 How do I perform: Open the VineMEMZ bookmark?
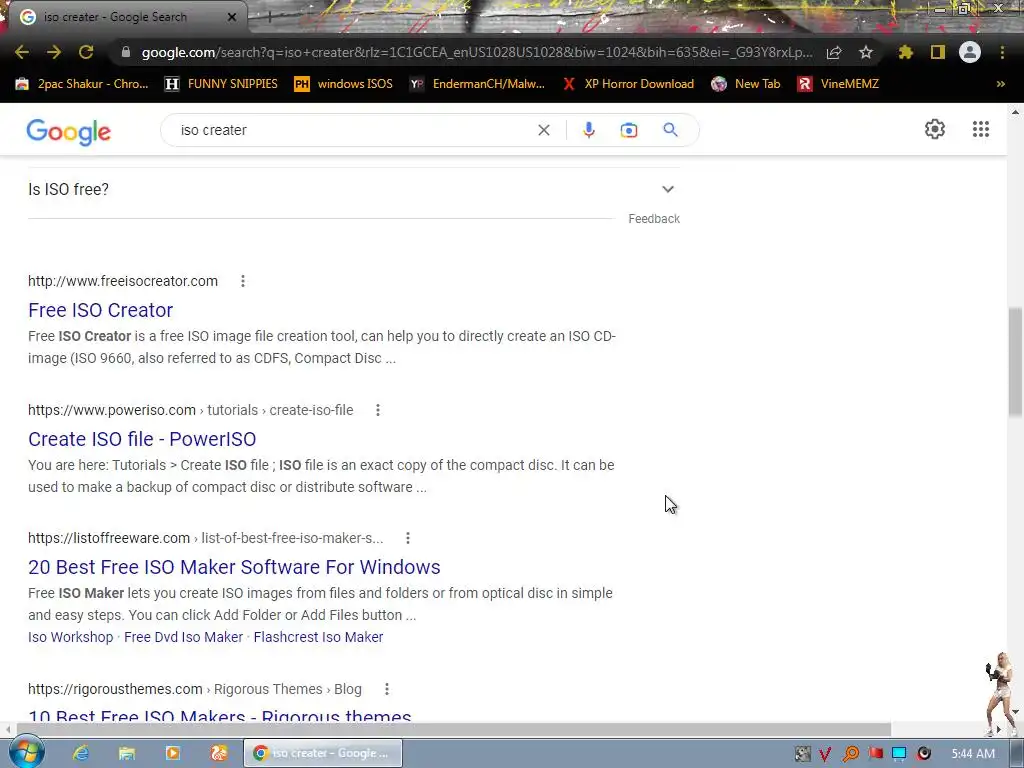click(839, 84)
